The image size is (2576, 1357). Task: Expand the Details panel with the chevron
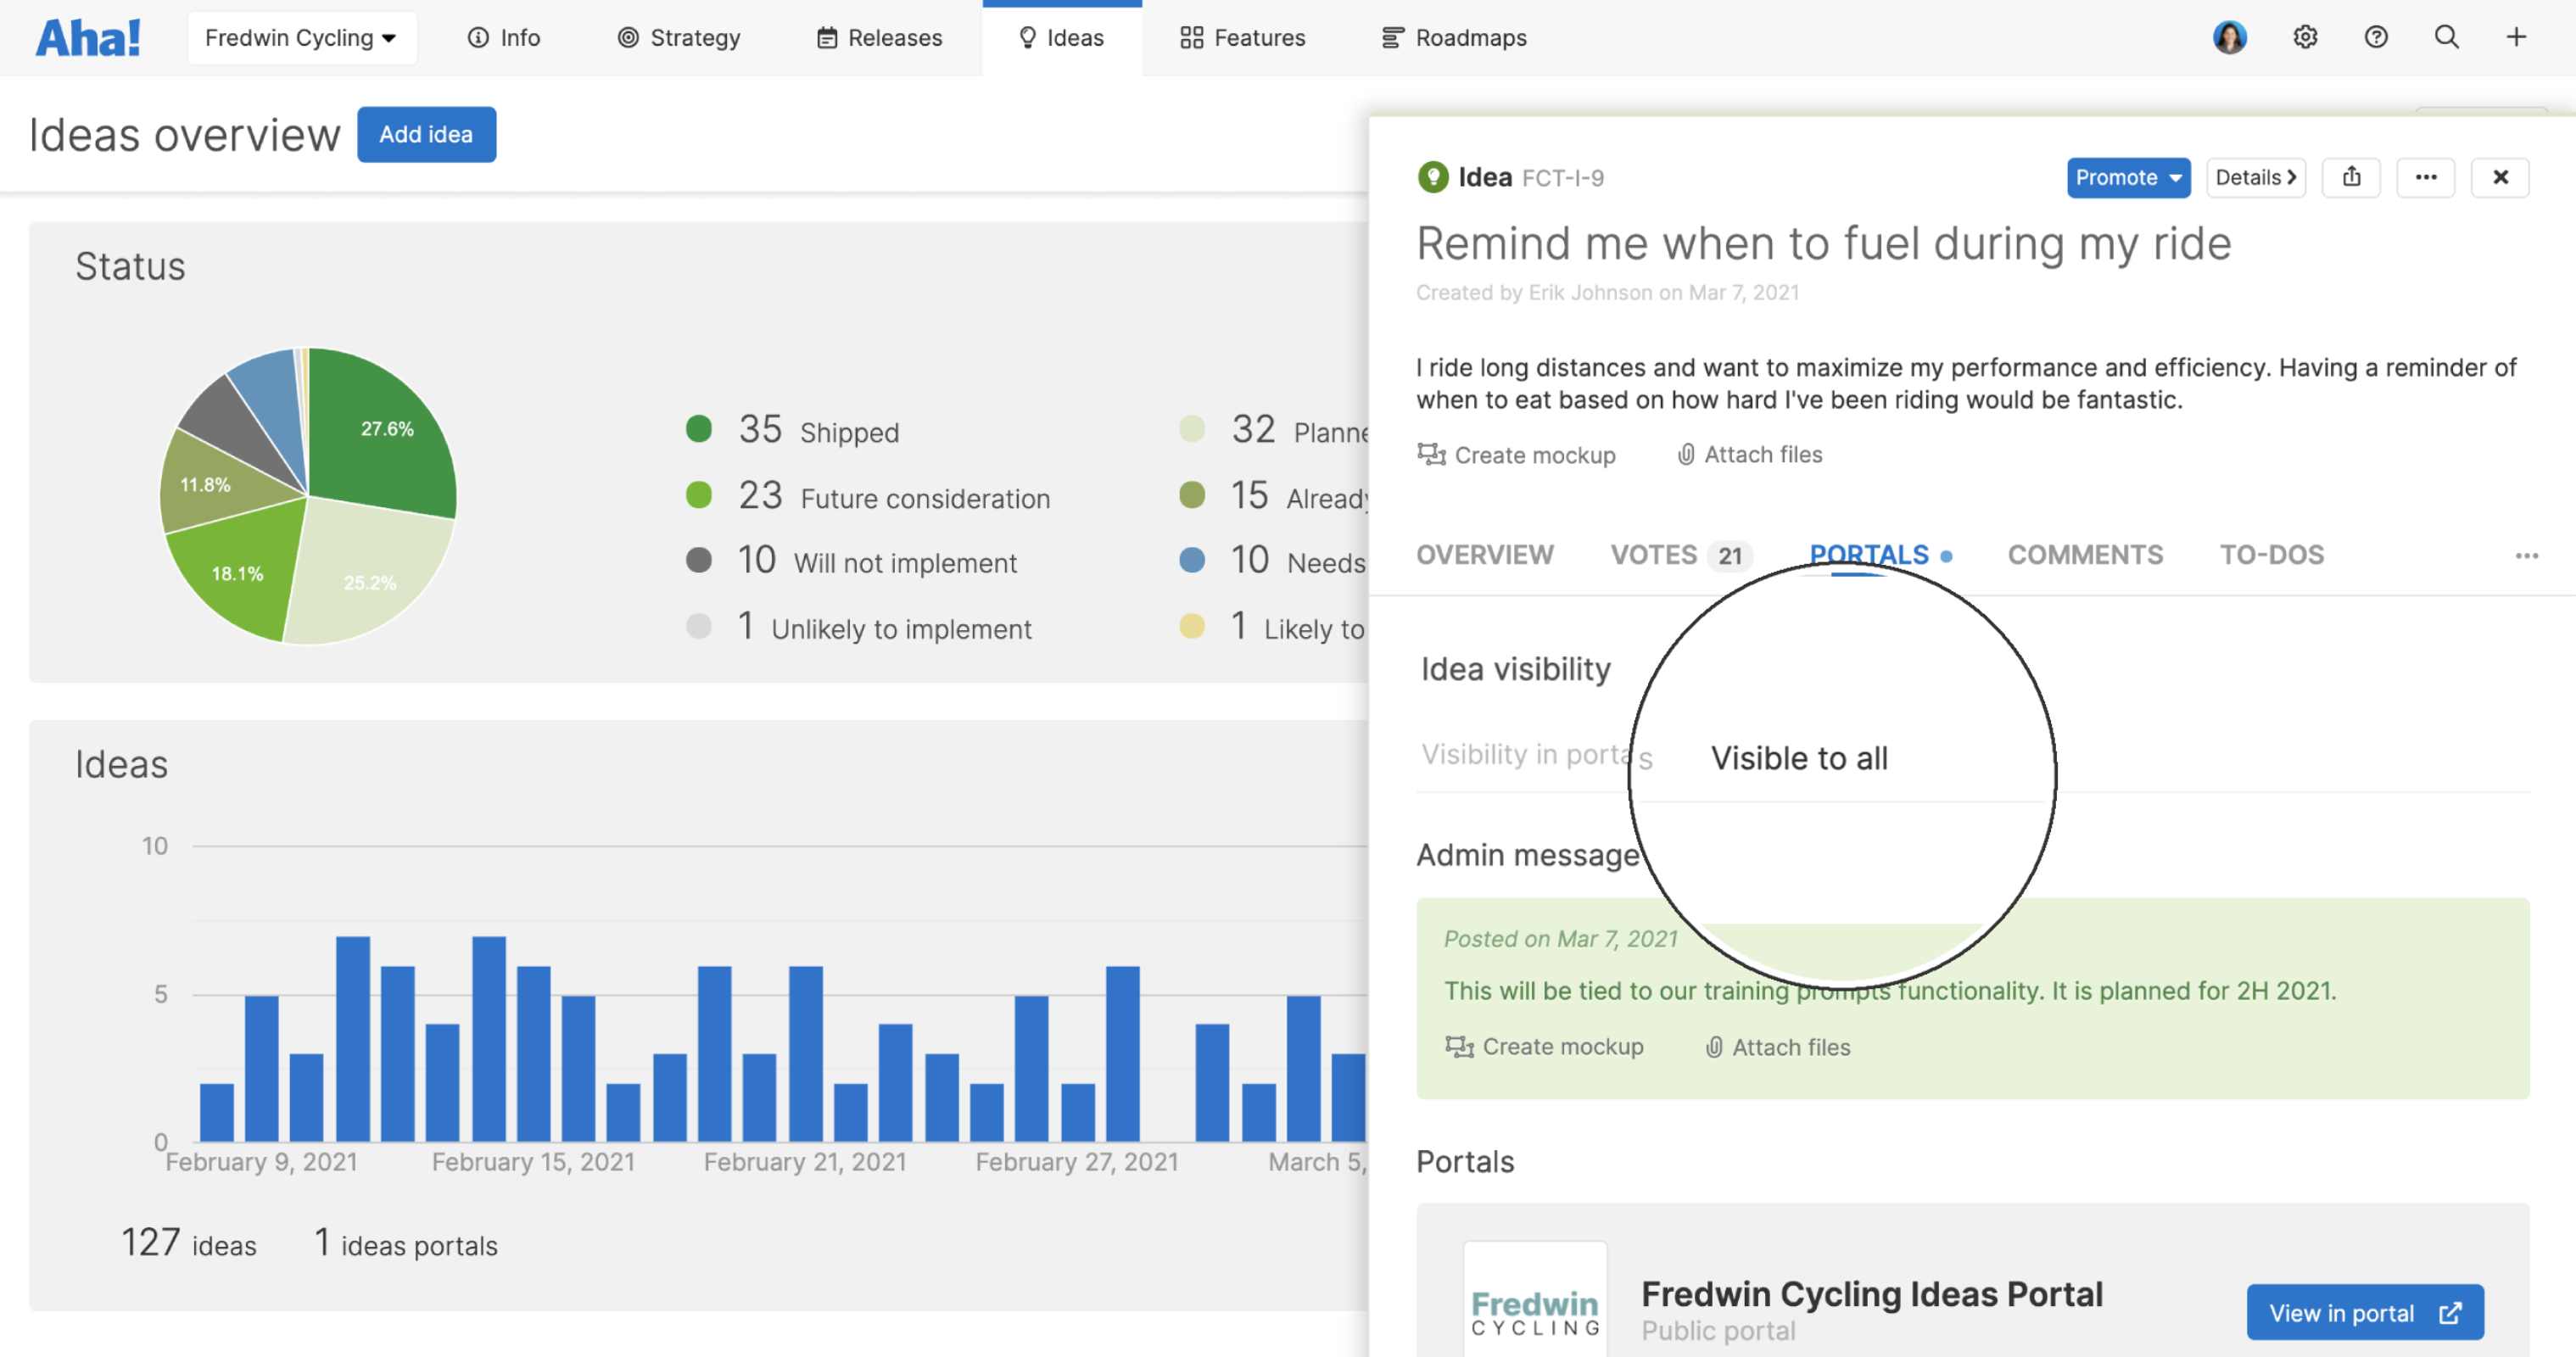[2256, 177]
